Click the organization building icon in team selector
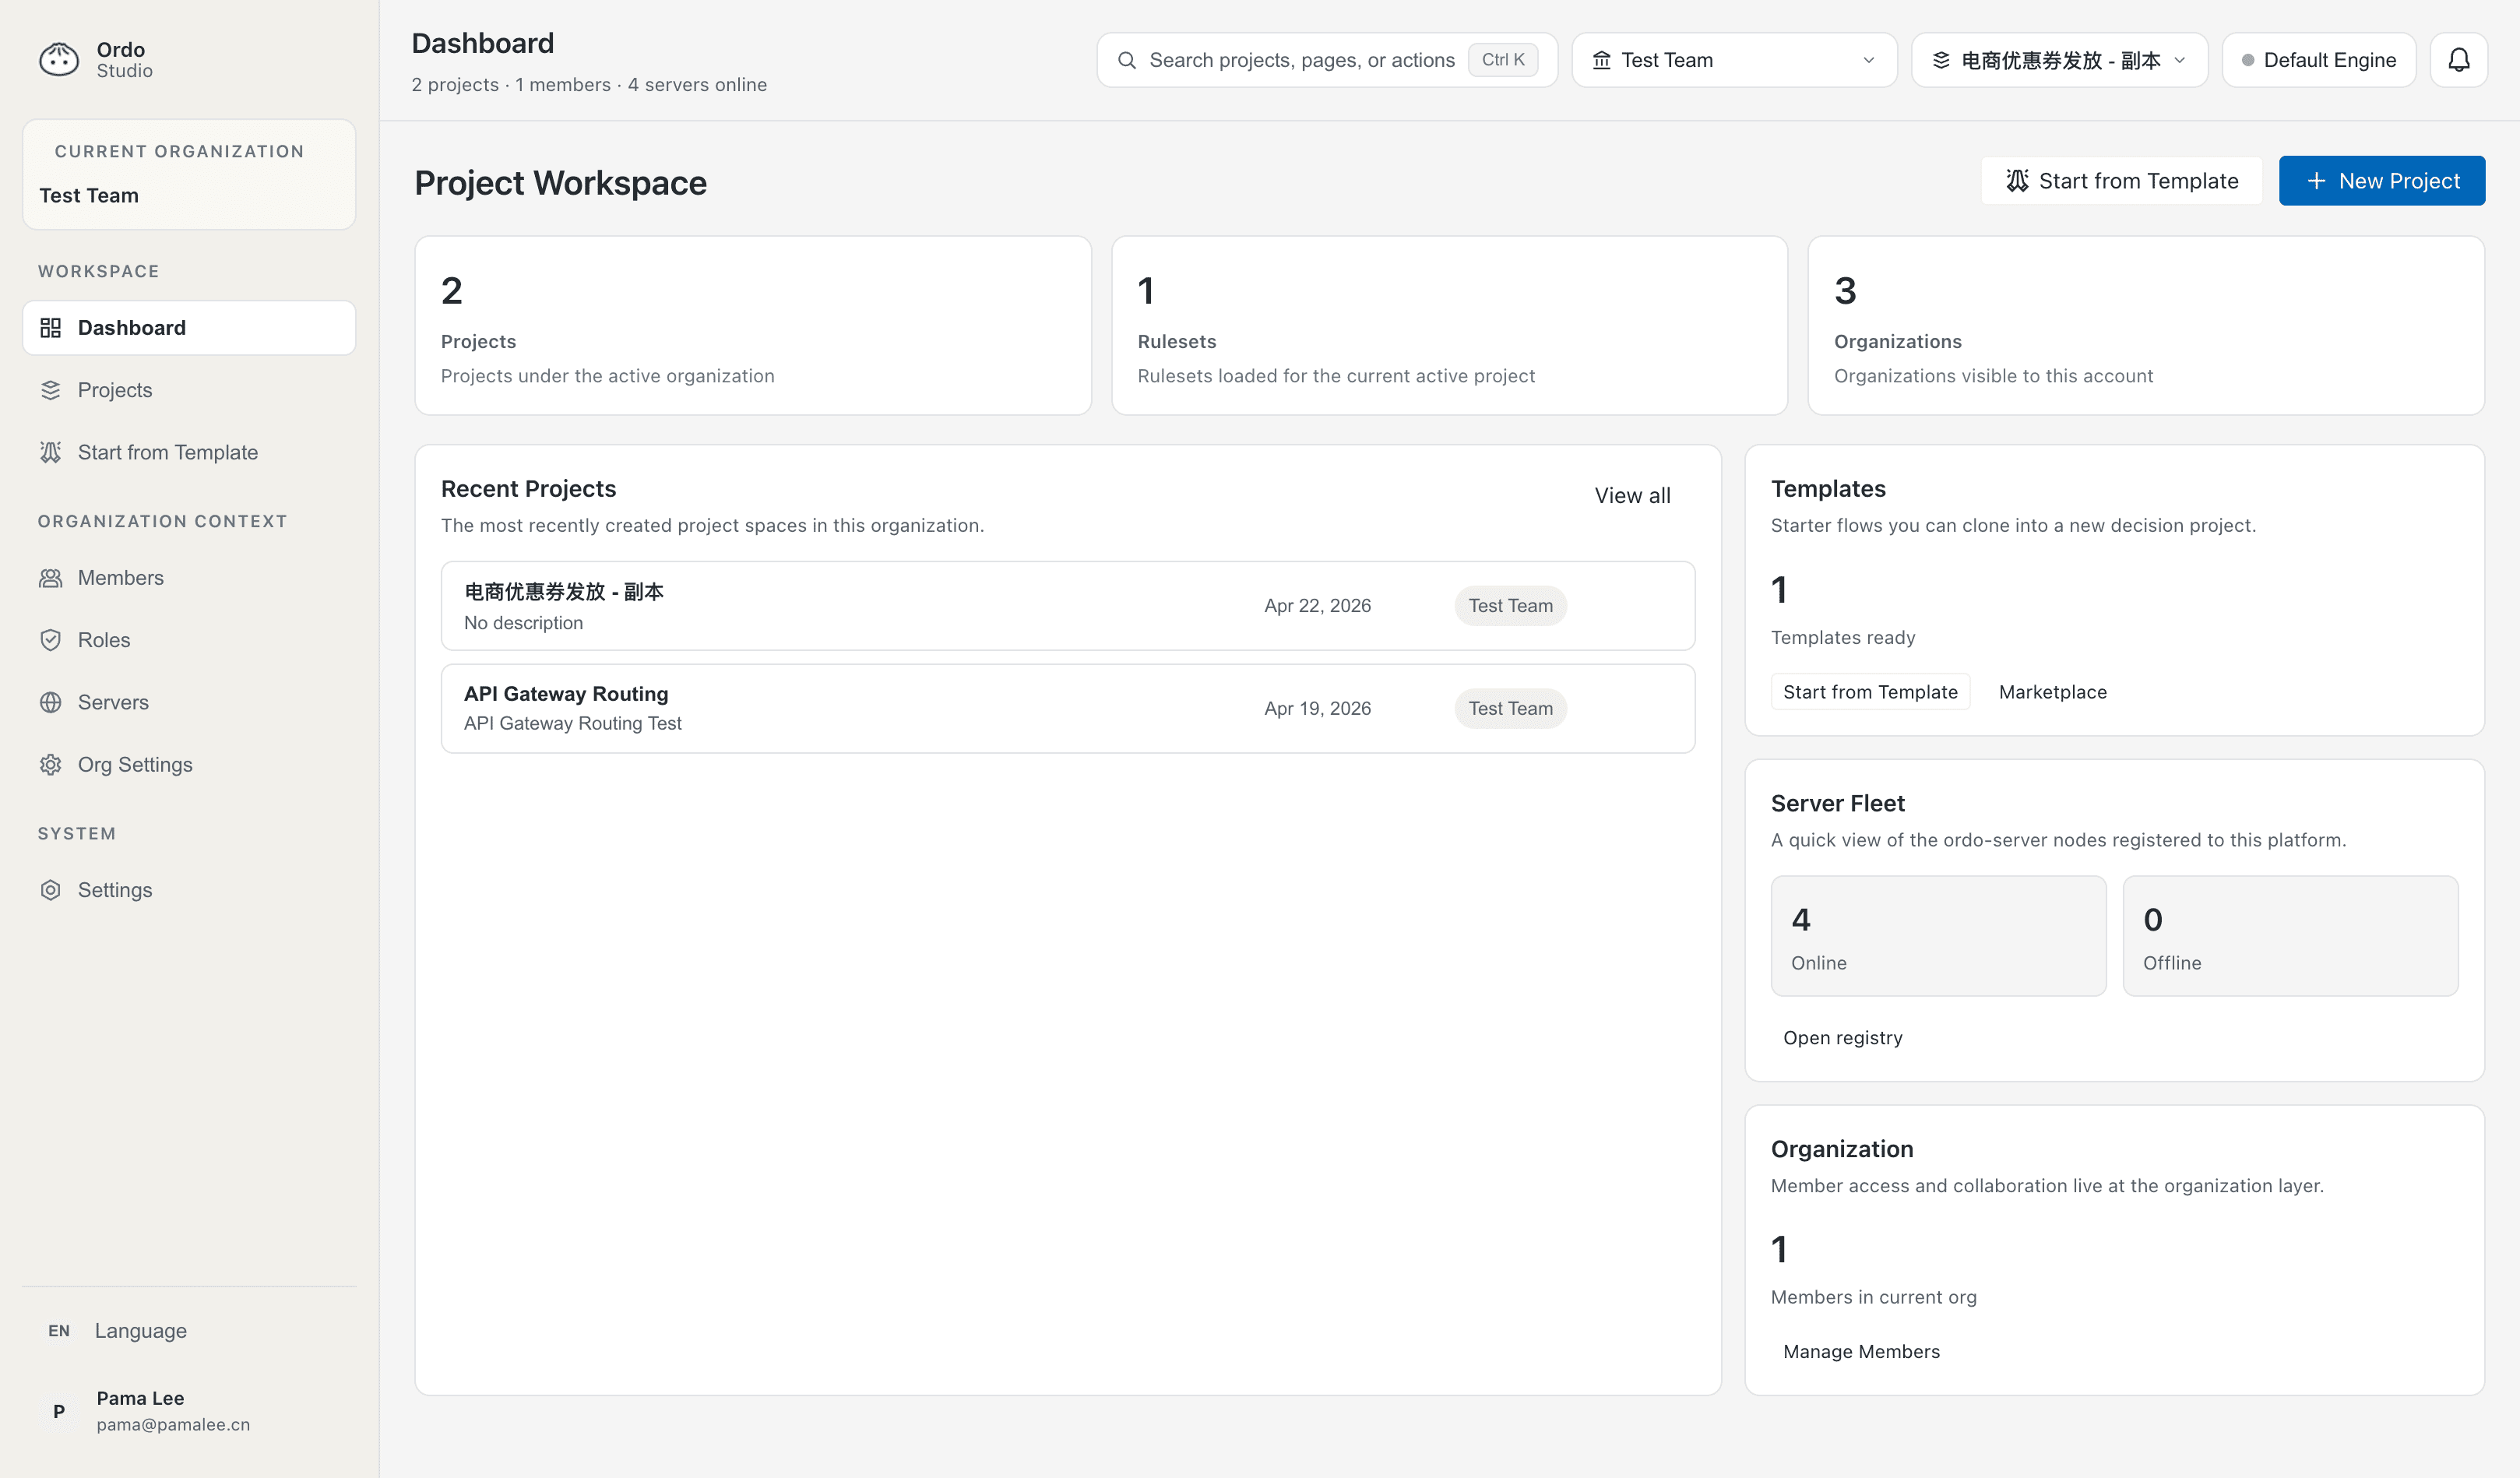The width and height of the screenshot is (2520, 1478). tap(1601, 60)
